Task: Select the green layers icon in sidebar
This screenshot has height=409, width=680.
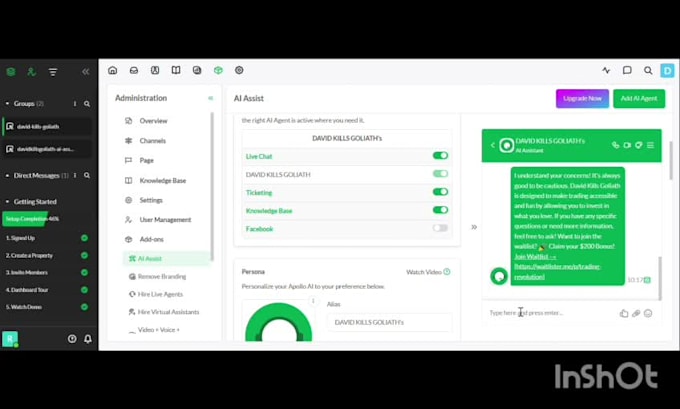Action: 11,72
